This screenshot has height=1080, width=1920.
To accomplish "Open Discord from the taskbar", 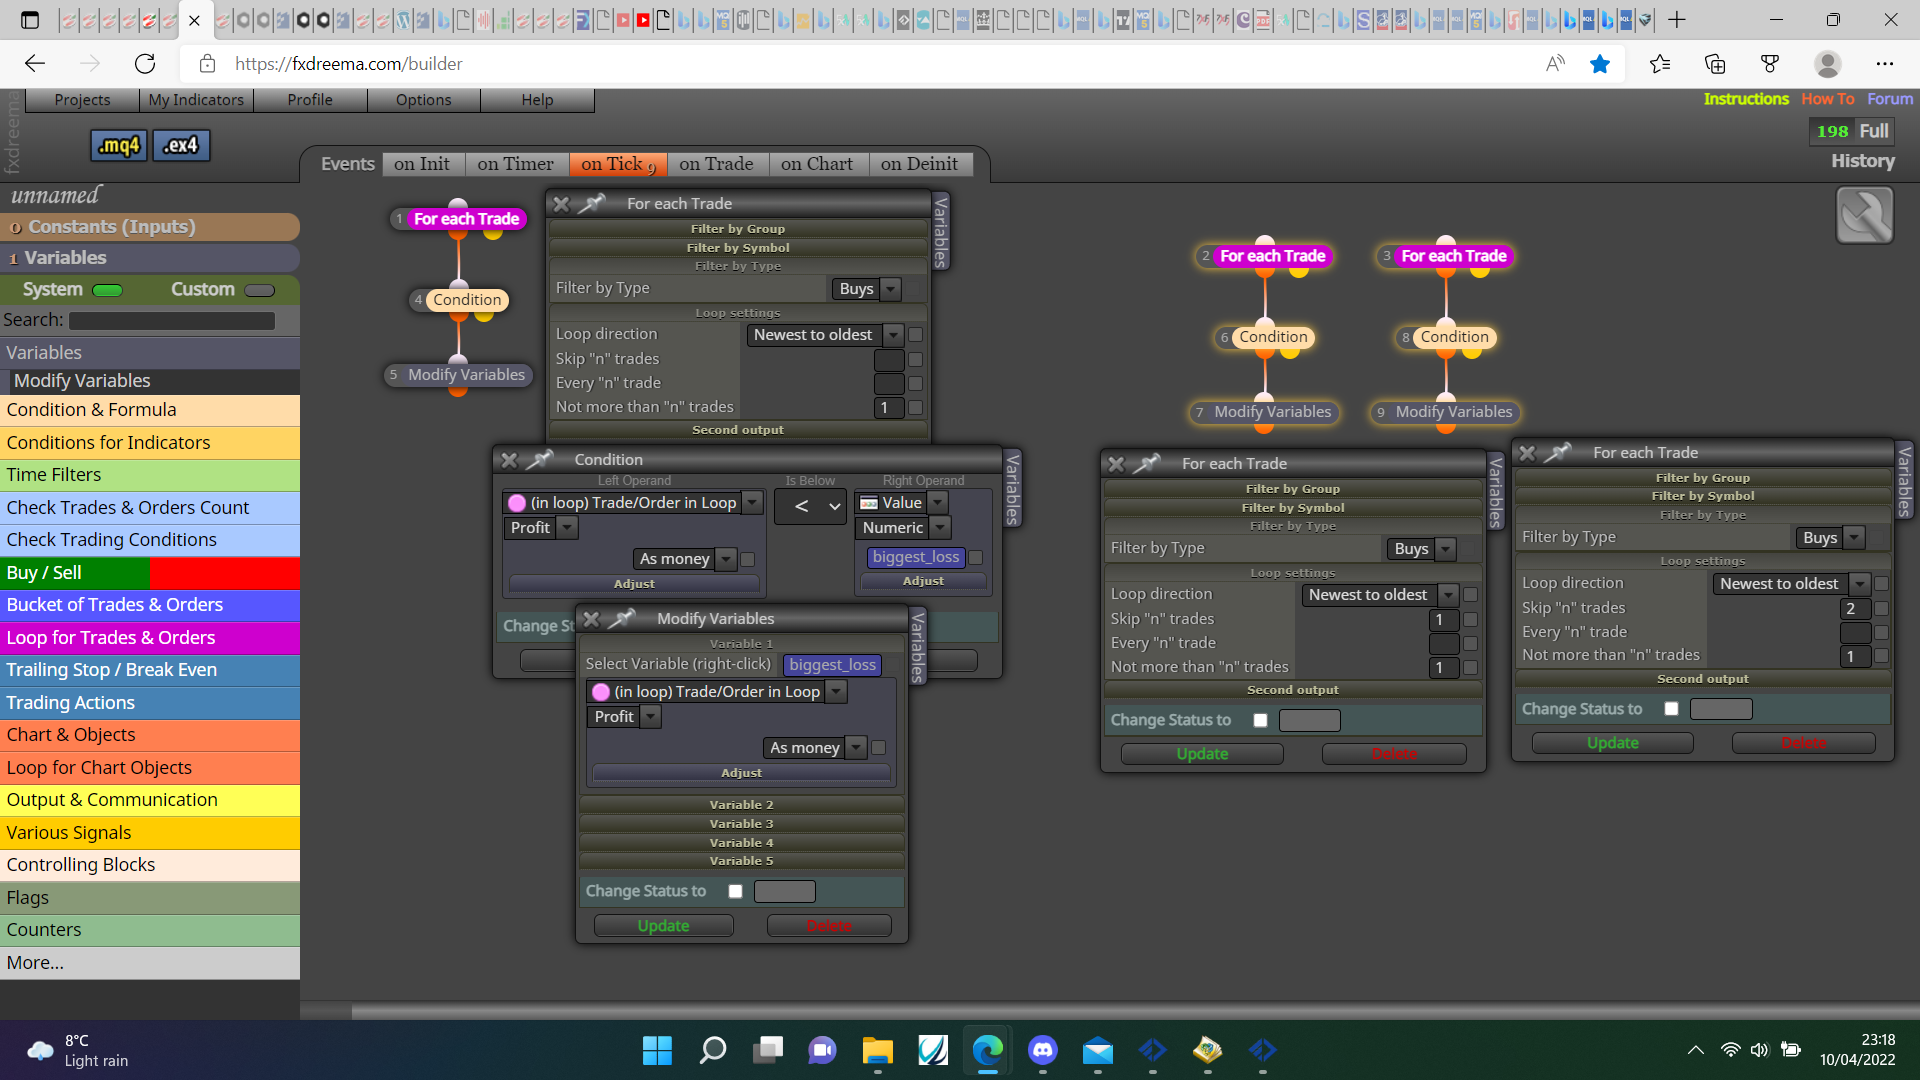I will [x=1042, y=1050].
